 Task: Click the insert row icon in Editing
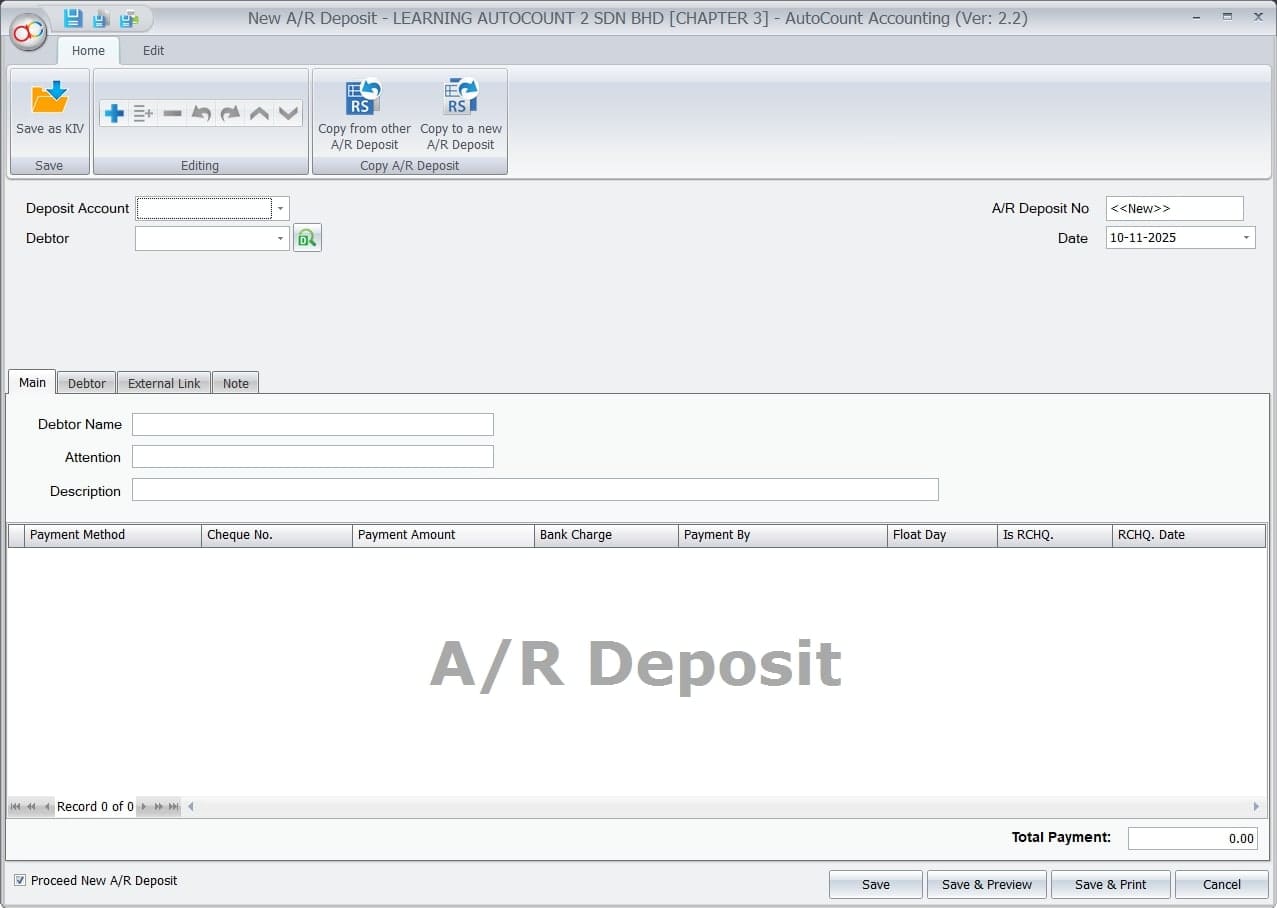pyautogui.click(x=143, y=114)
